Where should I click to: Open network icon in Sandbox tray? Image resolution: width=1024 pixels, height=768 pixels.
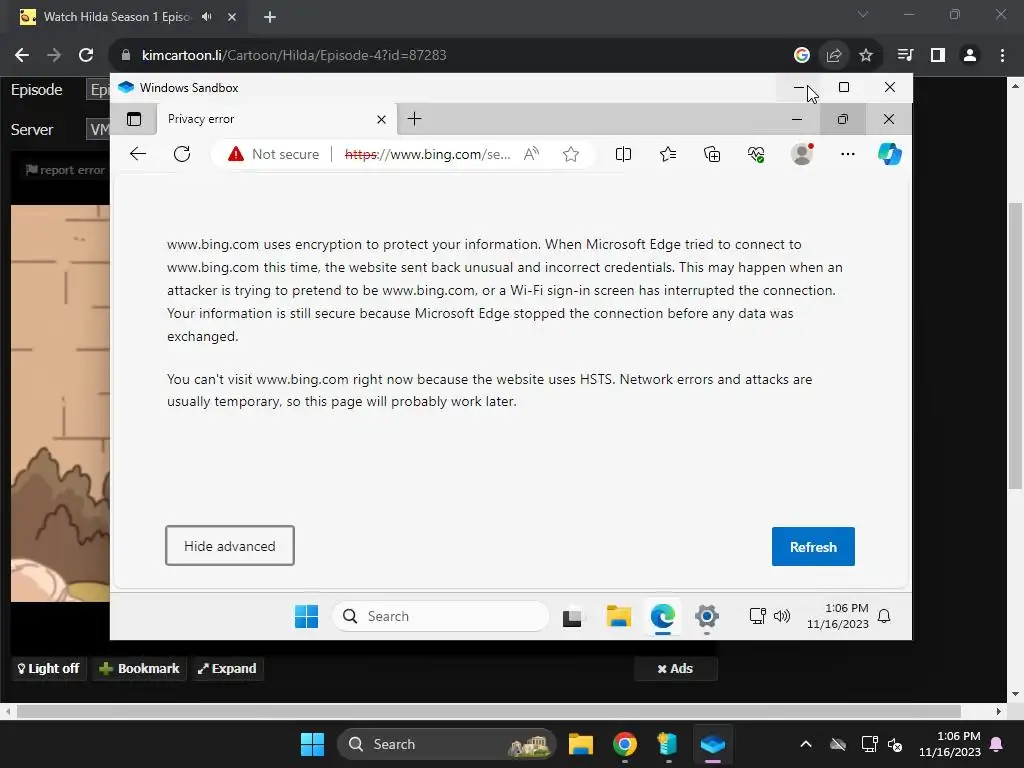click(x=758, y=616)
